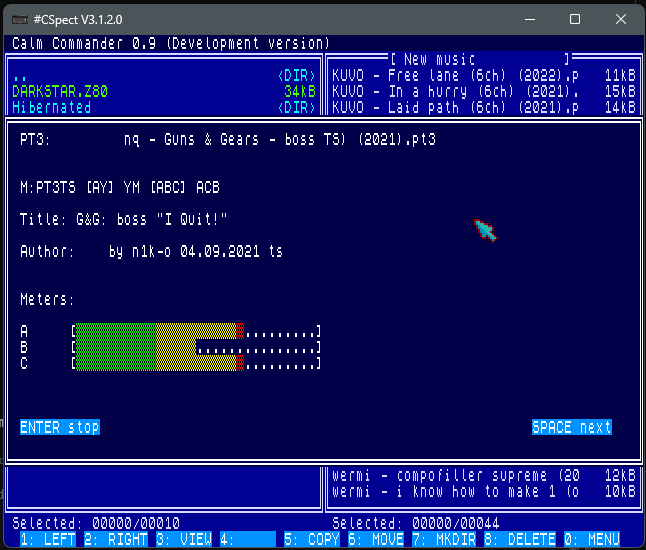Click channel C level meter

(x=196, y=363)
